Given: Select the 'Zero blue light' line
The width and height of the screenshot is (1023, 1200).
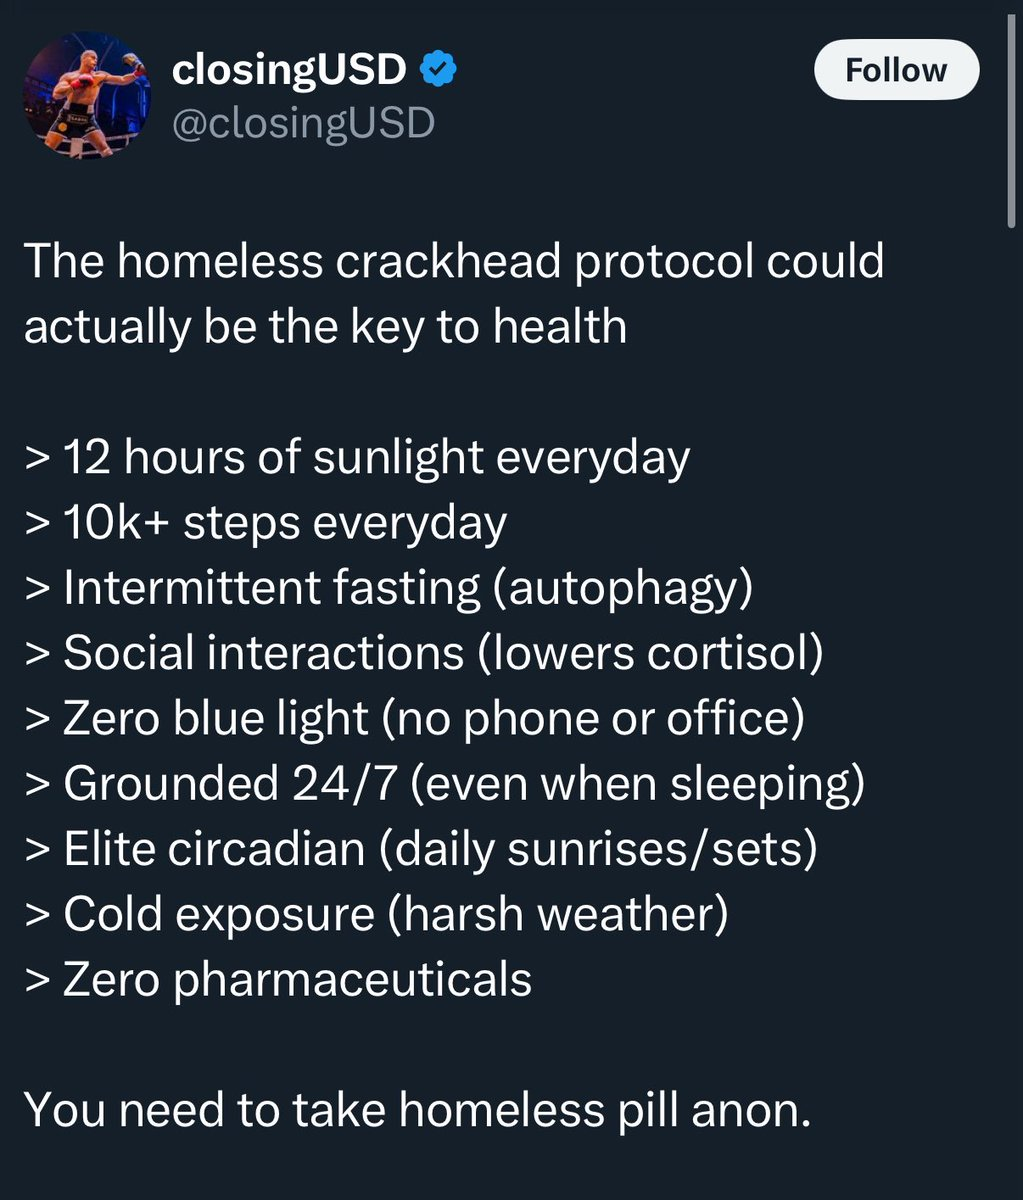Looking at the screenshot, I should 216,718.
